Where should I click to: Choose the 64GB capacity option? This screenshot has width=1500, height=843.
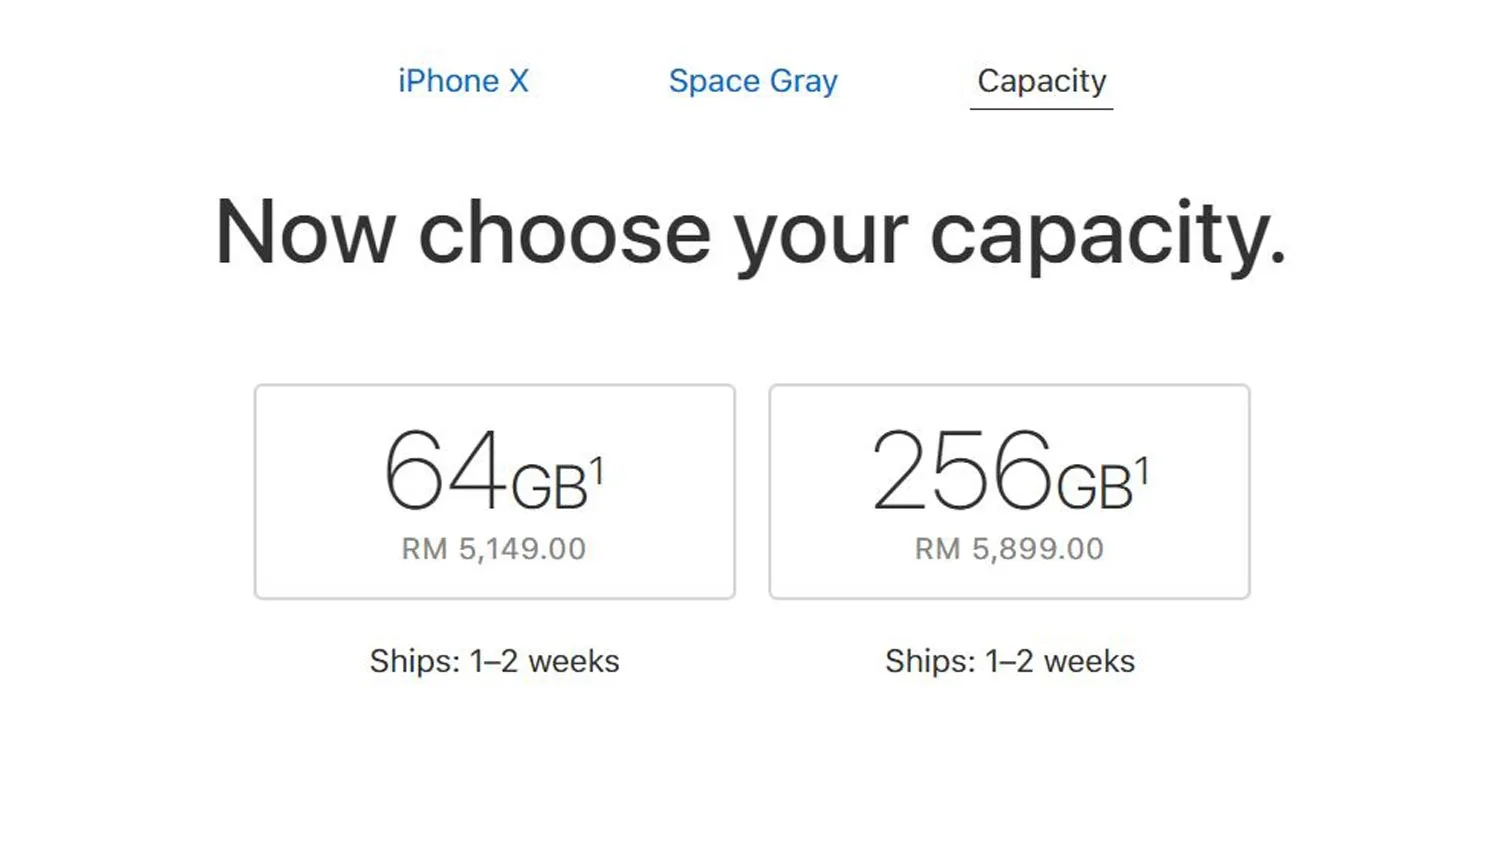coord(494,491)
